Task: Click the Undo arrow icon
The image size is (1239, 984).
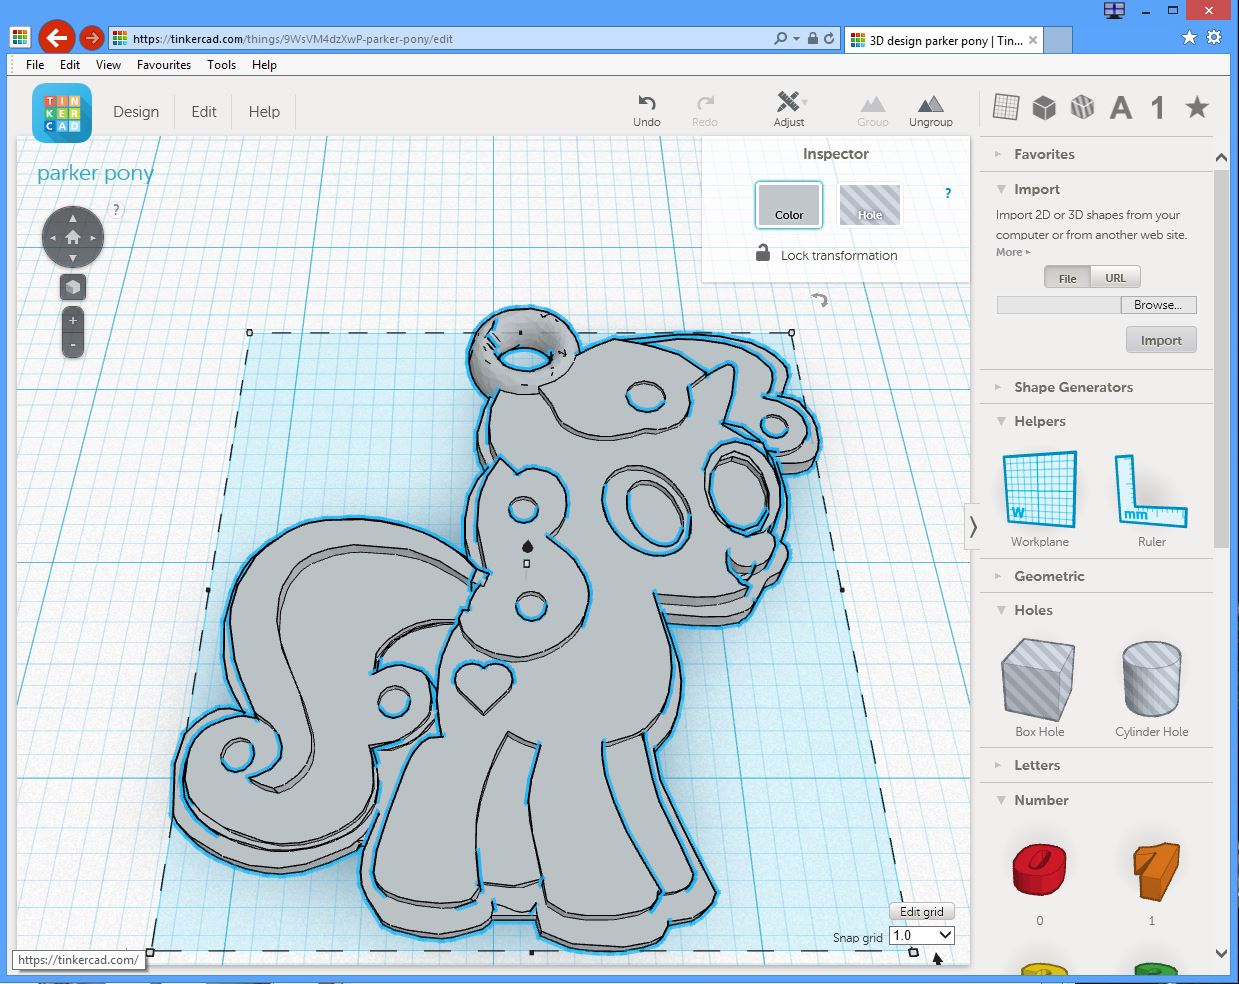Action: click(x=647, y=102)
